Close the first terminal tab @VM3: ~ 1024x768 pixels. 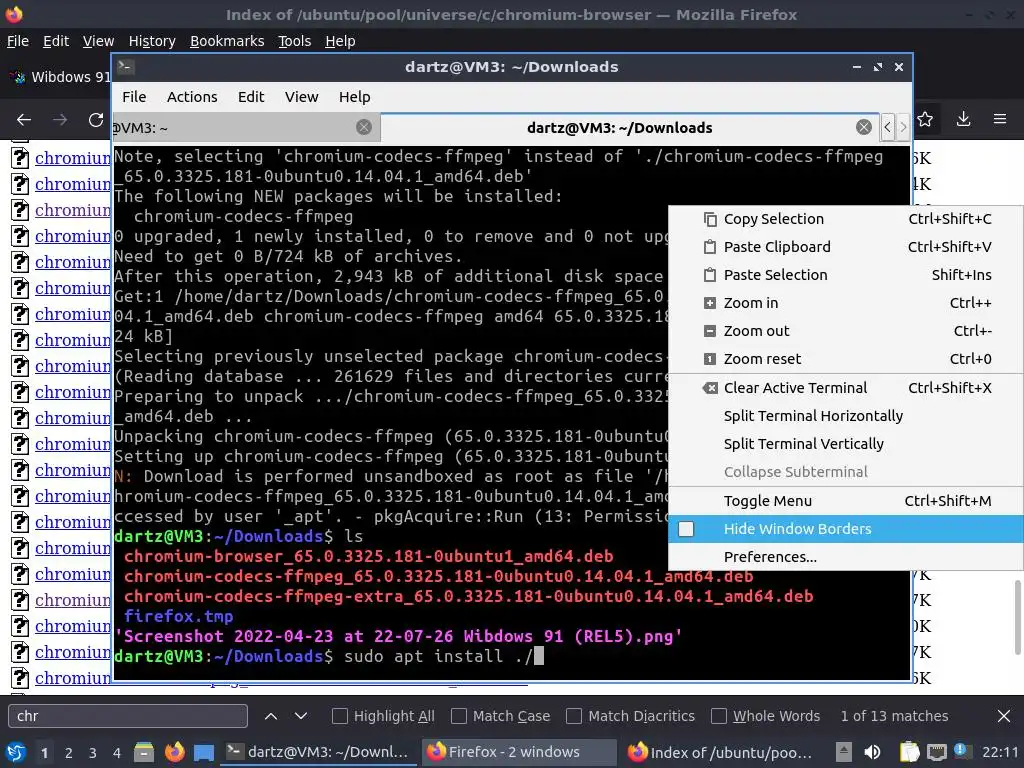pos(364,127)
